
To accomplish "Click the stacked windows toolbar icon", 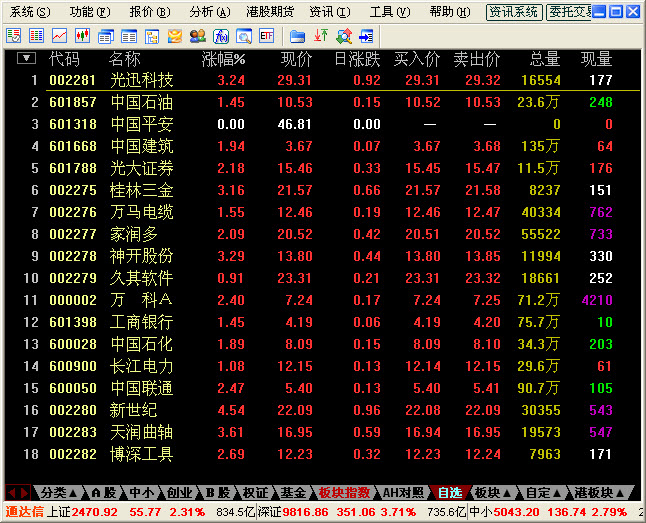I will 106,36.
